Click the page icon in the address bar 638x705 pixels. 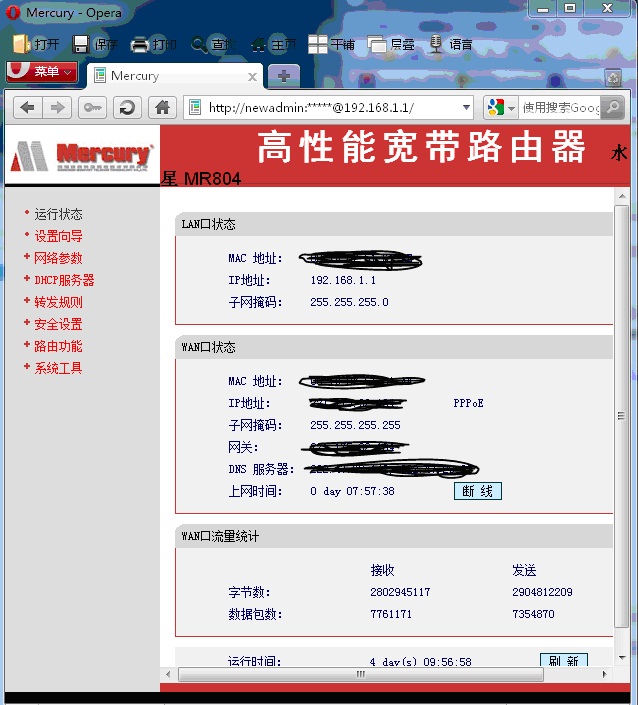pos(195,107)
